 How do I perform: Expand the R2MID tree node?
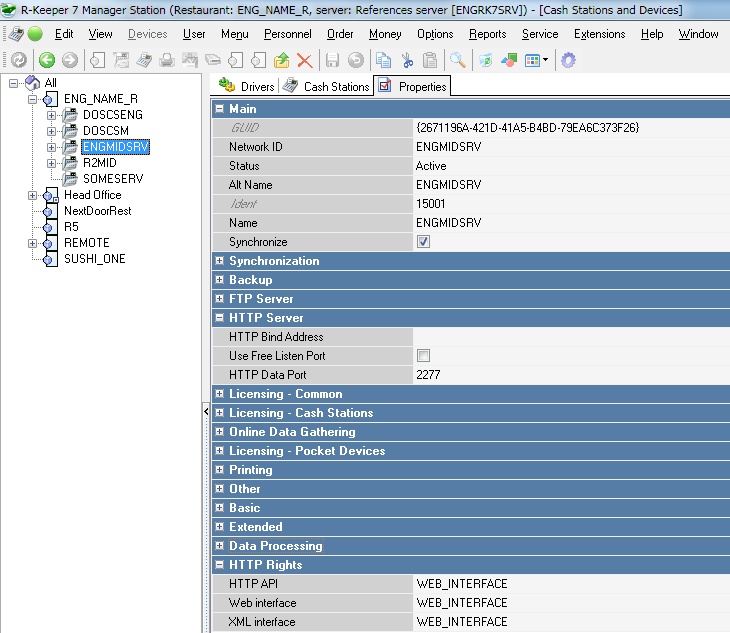pyautogui.click(x=51, y=163)
